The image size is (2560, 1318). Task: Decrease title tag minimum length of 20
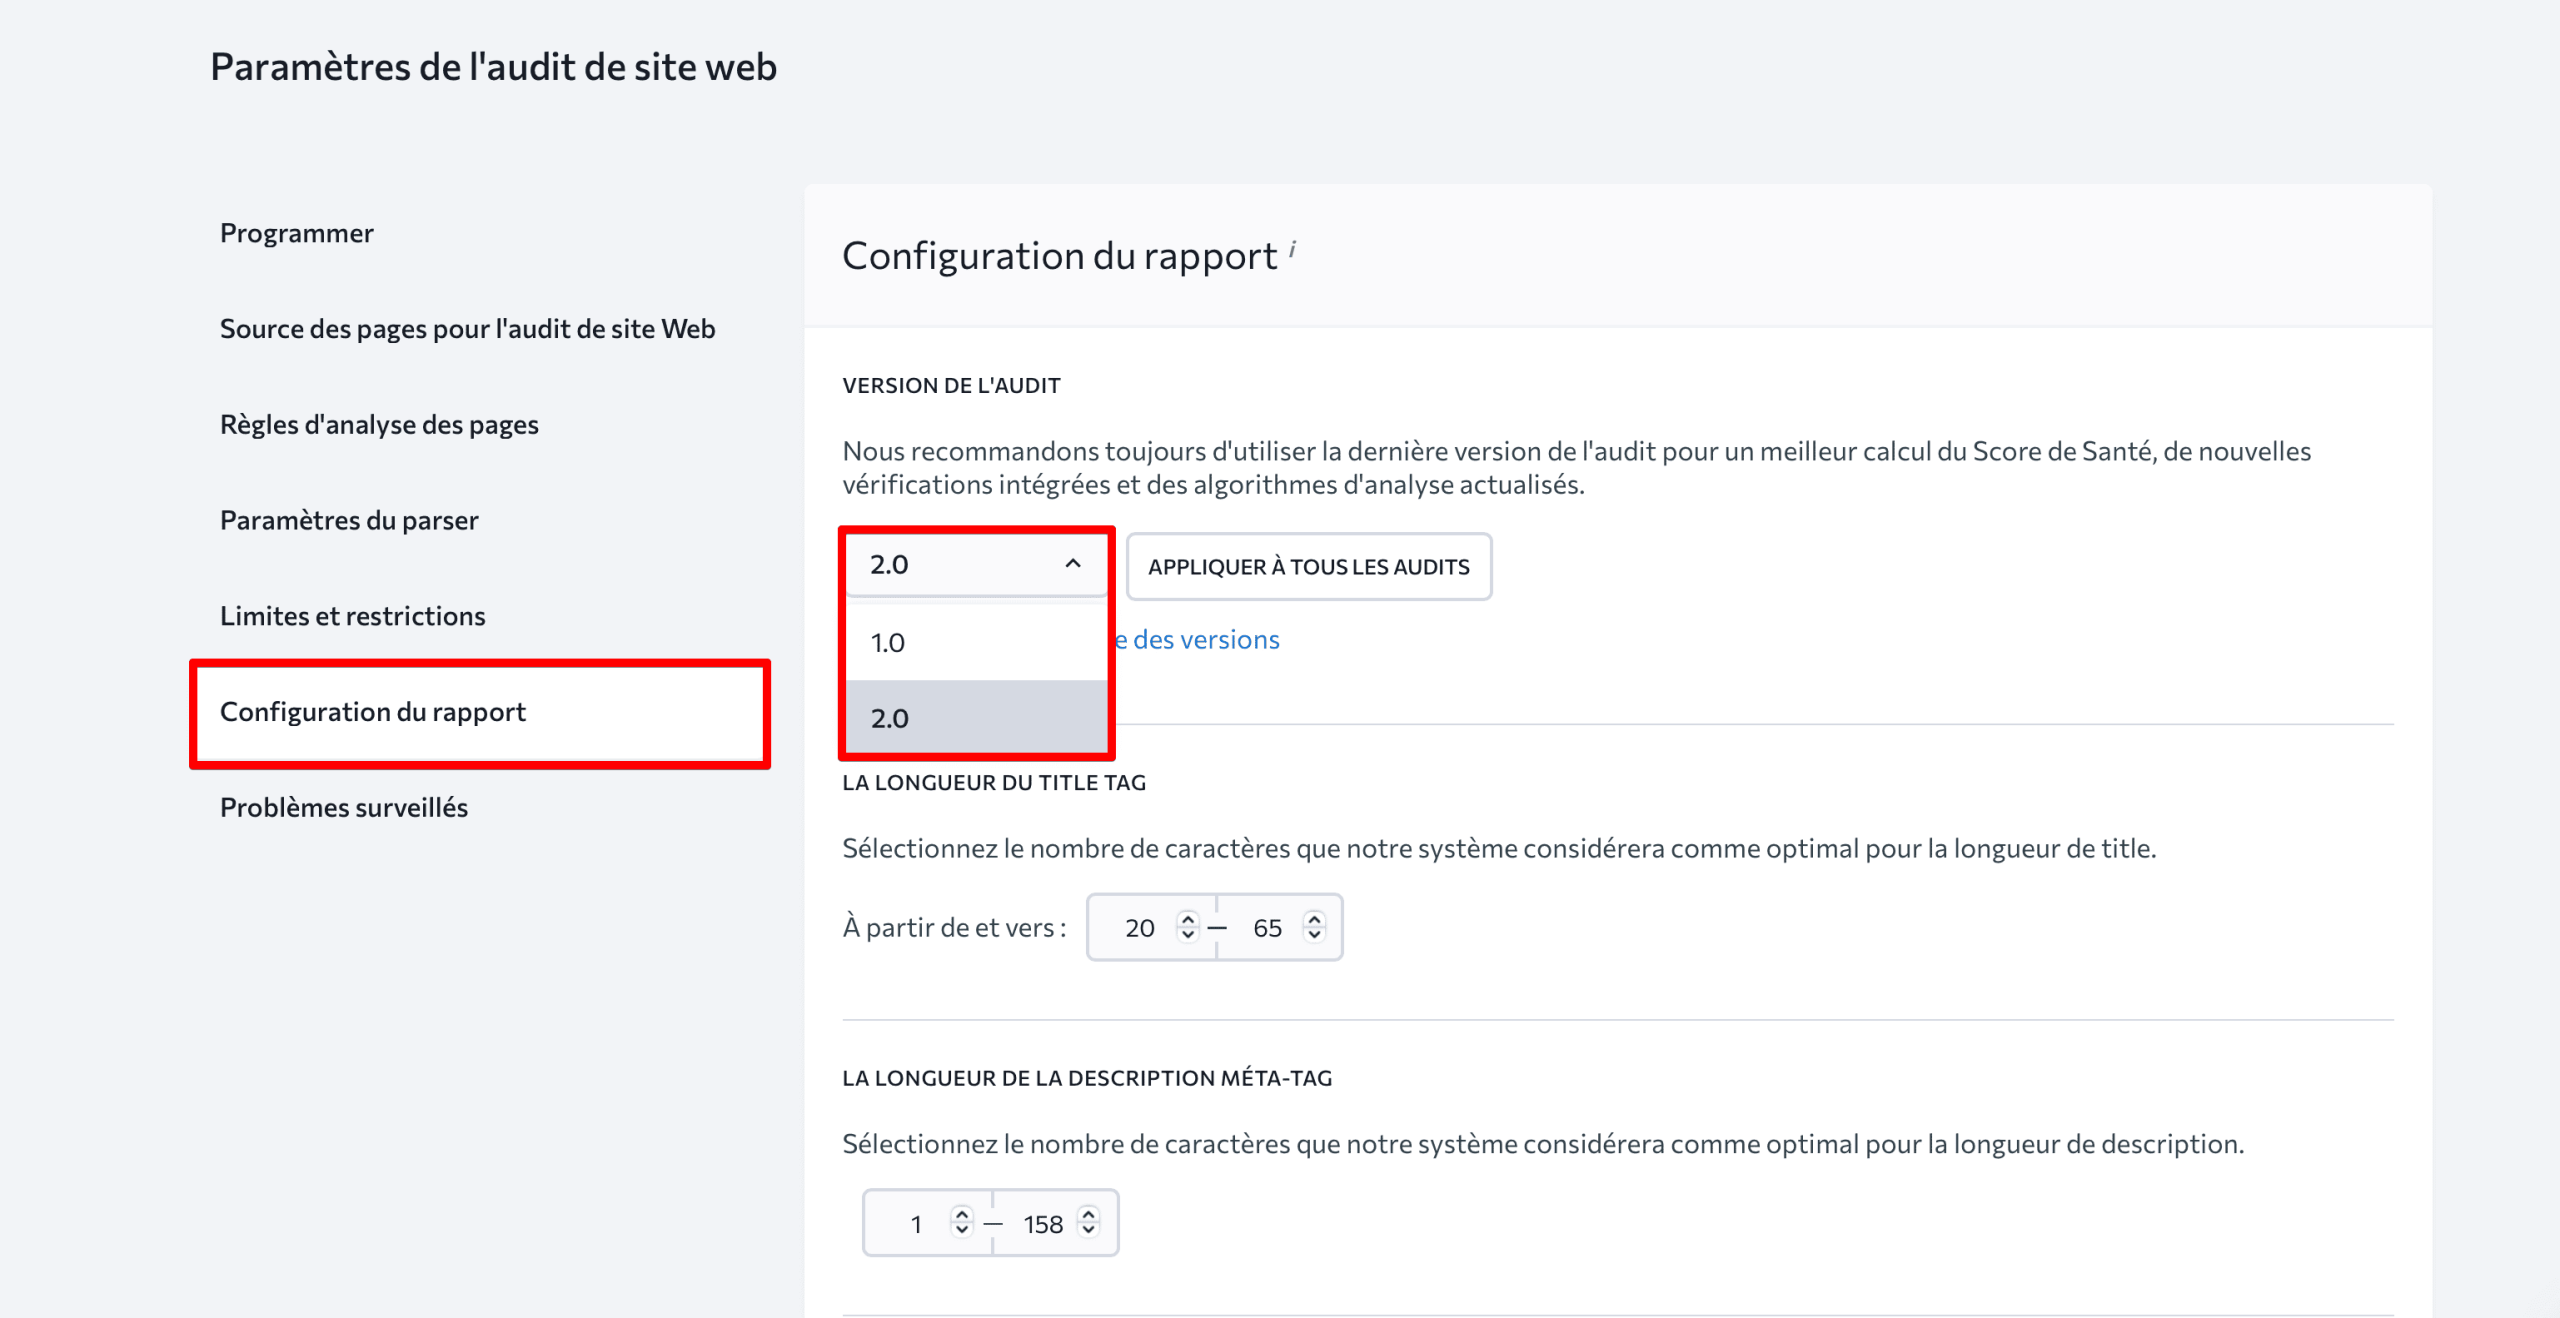(1187, 936)
